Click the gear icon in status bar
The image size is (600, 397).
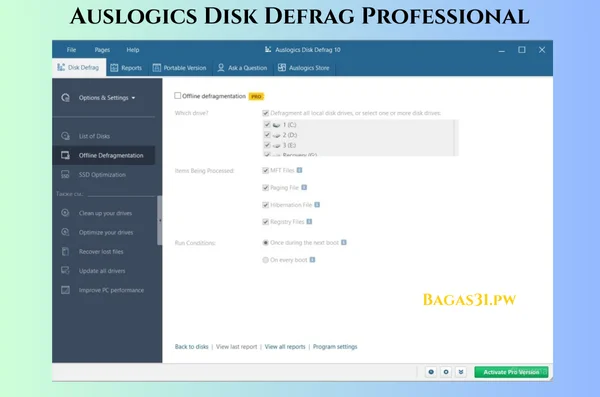tap(446, 372)
